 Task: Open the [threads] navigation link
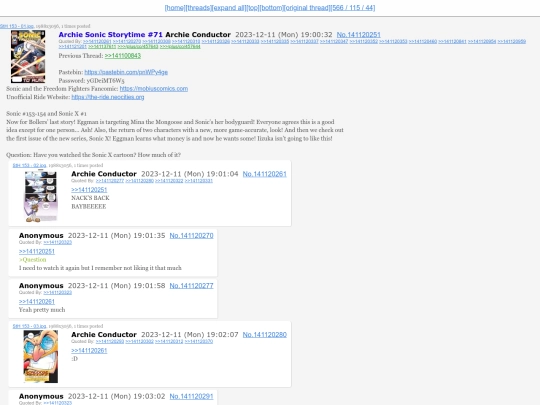[198, 8]
